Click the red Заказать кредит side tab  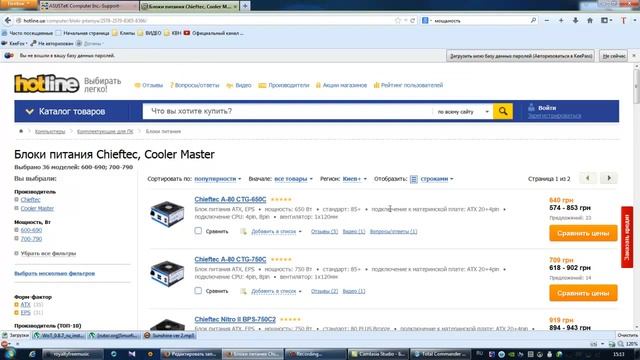tap(627, 237)
